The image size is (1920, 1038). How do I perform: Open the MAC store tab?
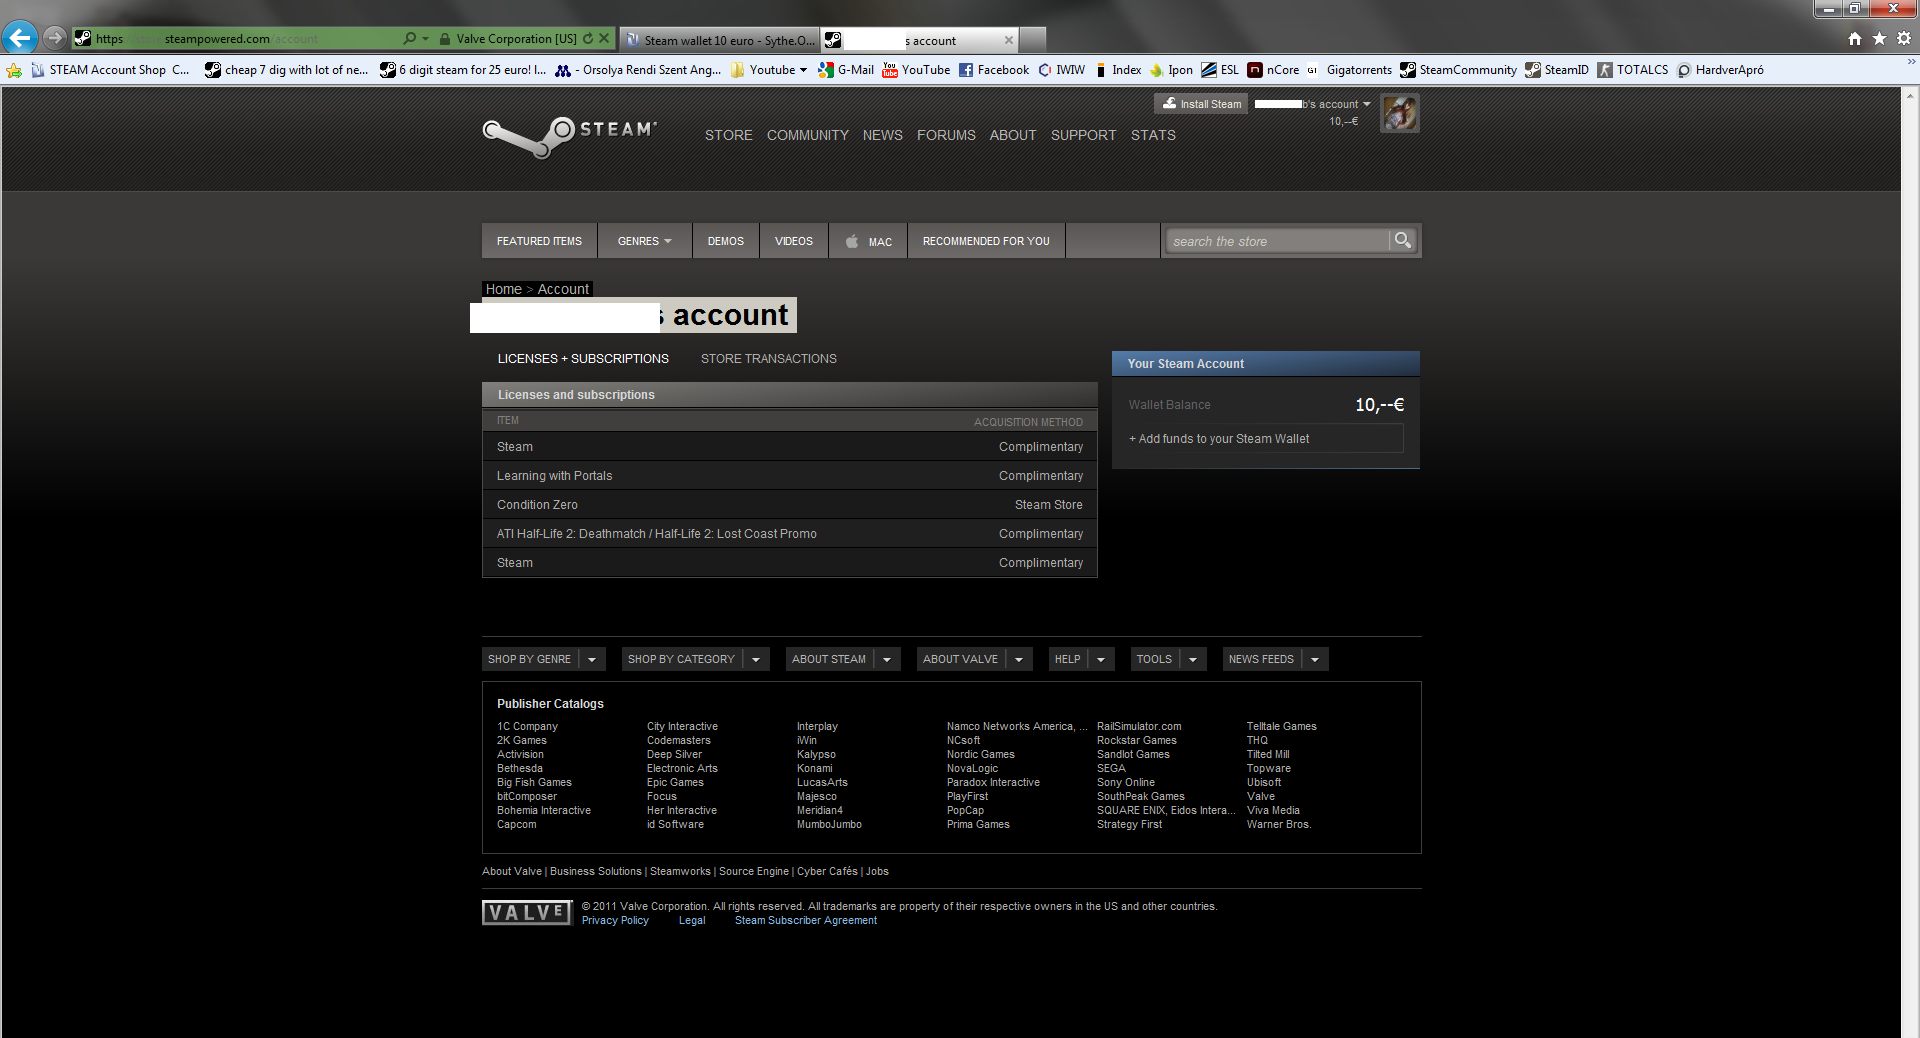(x=868, y=241)
